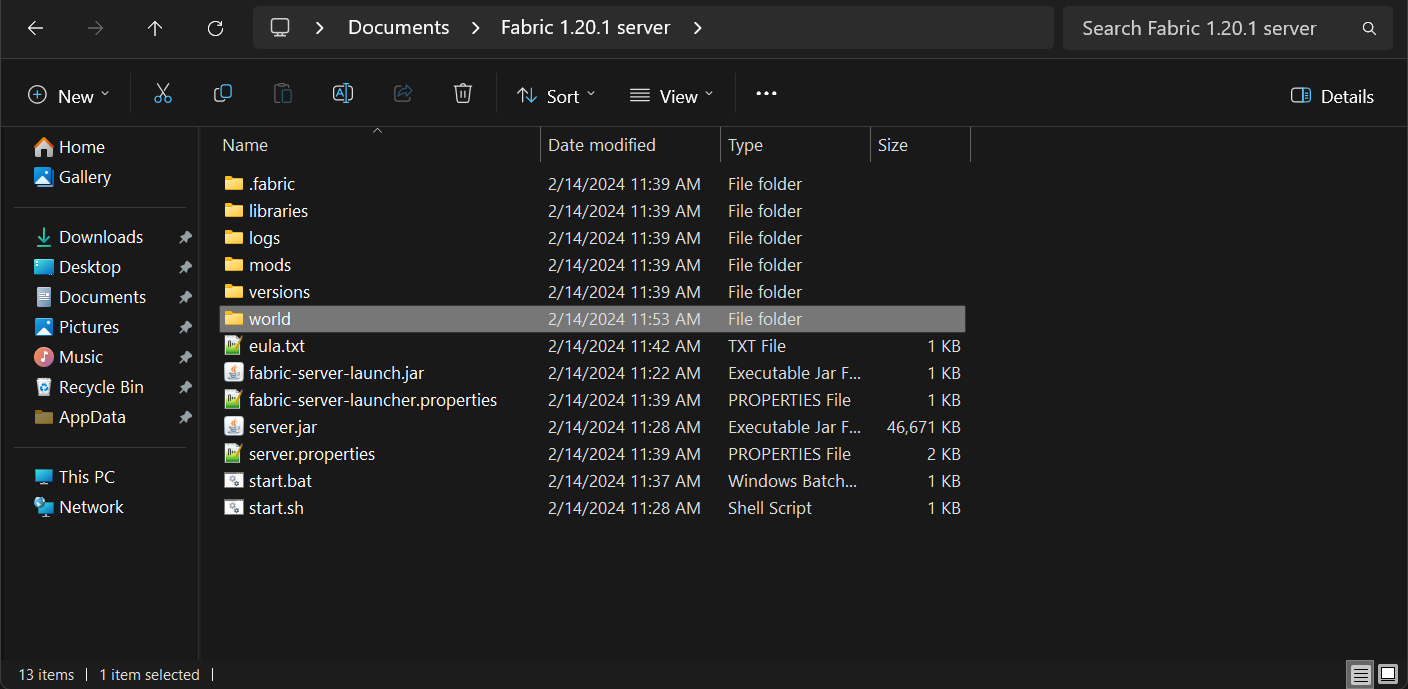Click the search magnifier icon
Image resolution: width=1408 pixels, height=689 pixels.
pyautogui.click(x=1369, y=29)
